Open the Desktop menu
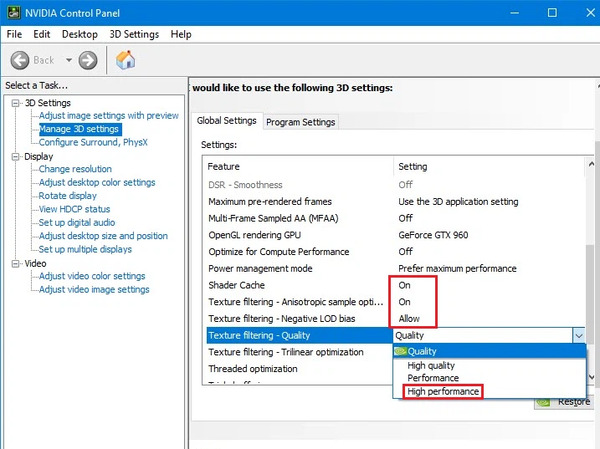This screenshot has width=600, height=449. pyautogui.click(x=80, y=34)
